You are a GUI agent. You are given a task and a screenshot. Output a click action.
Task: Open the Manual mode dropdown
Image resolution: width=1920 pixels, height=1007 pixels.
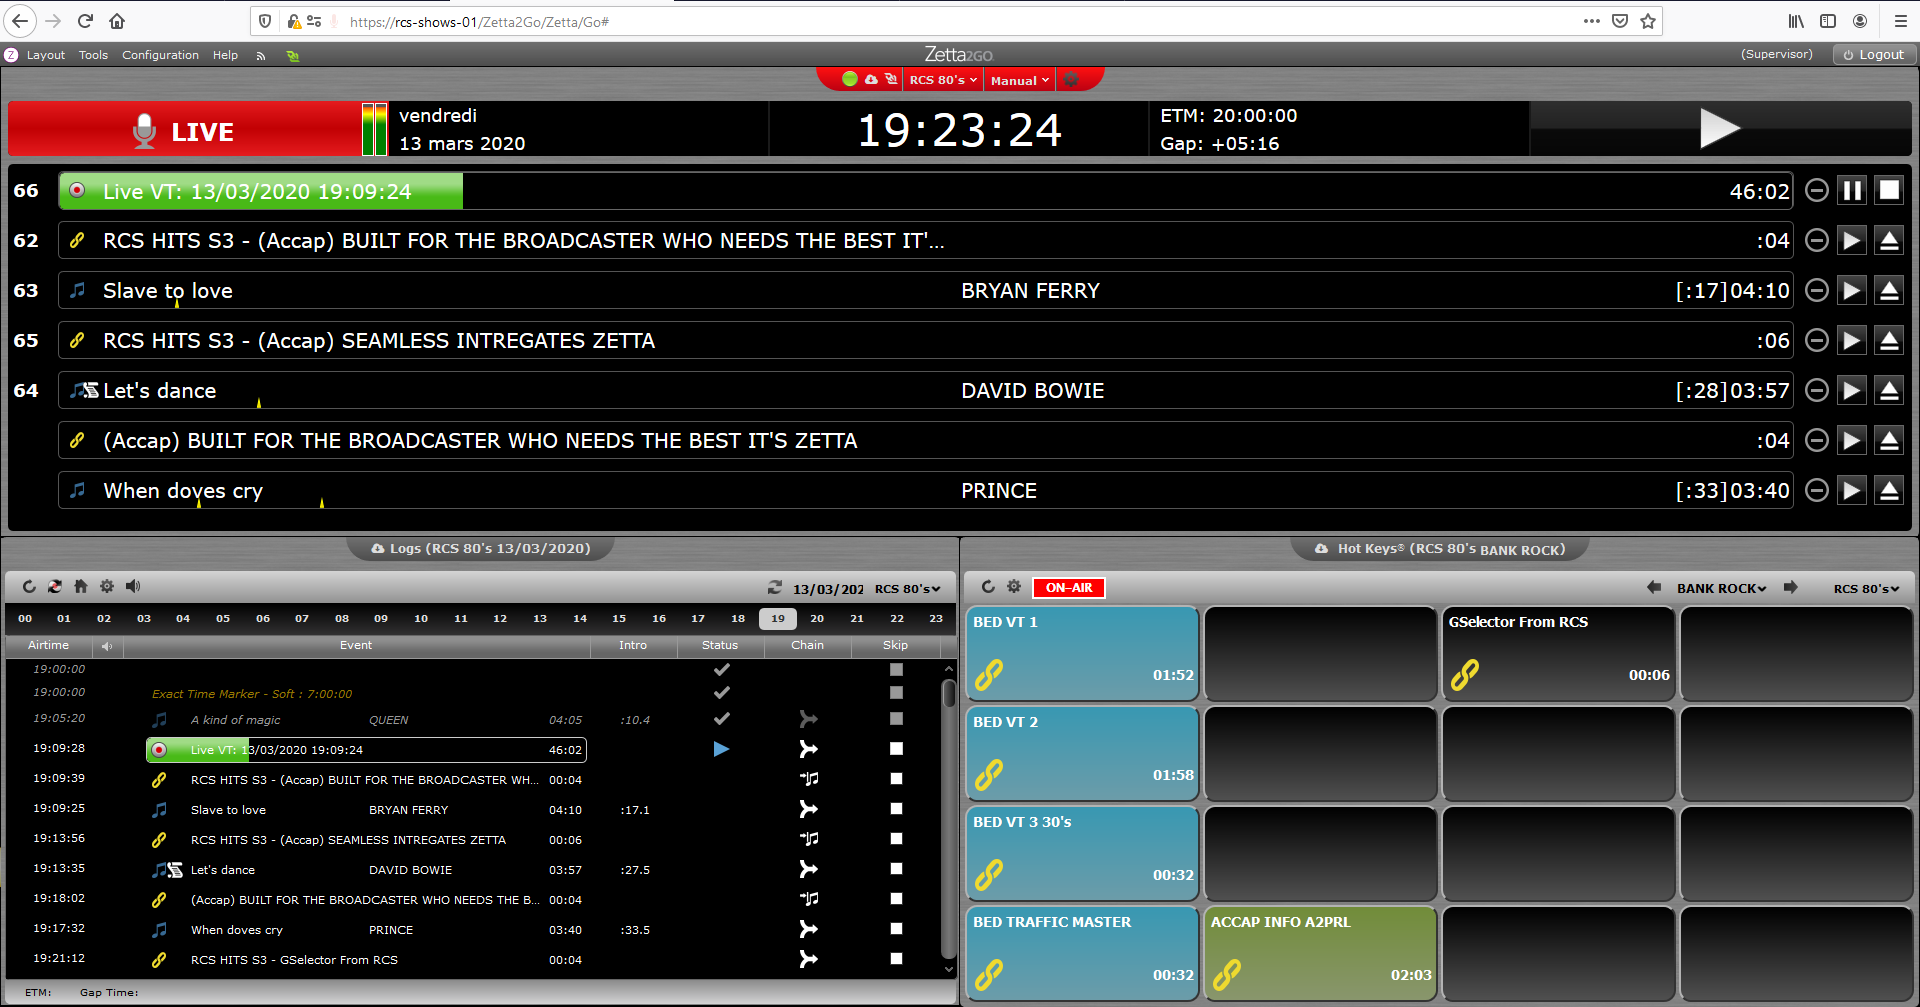(1019, 80)
